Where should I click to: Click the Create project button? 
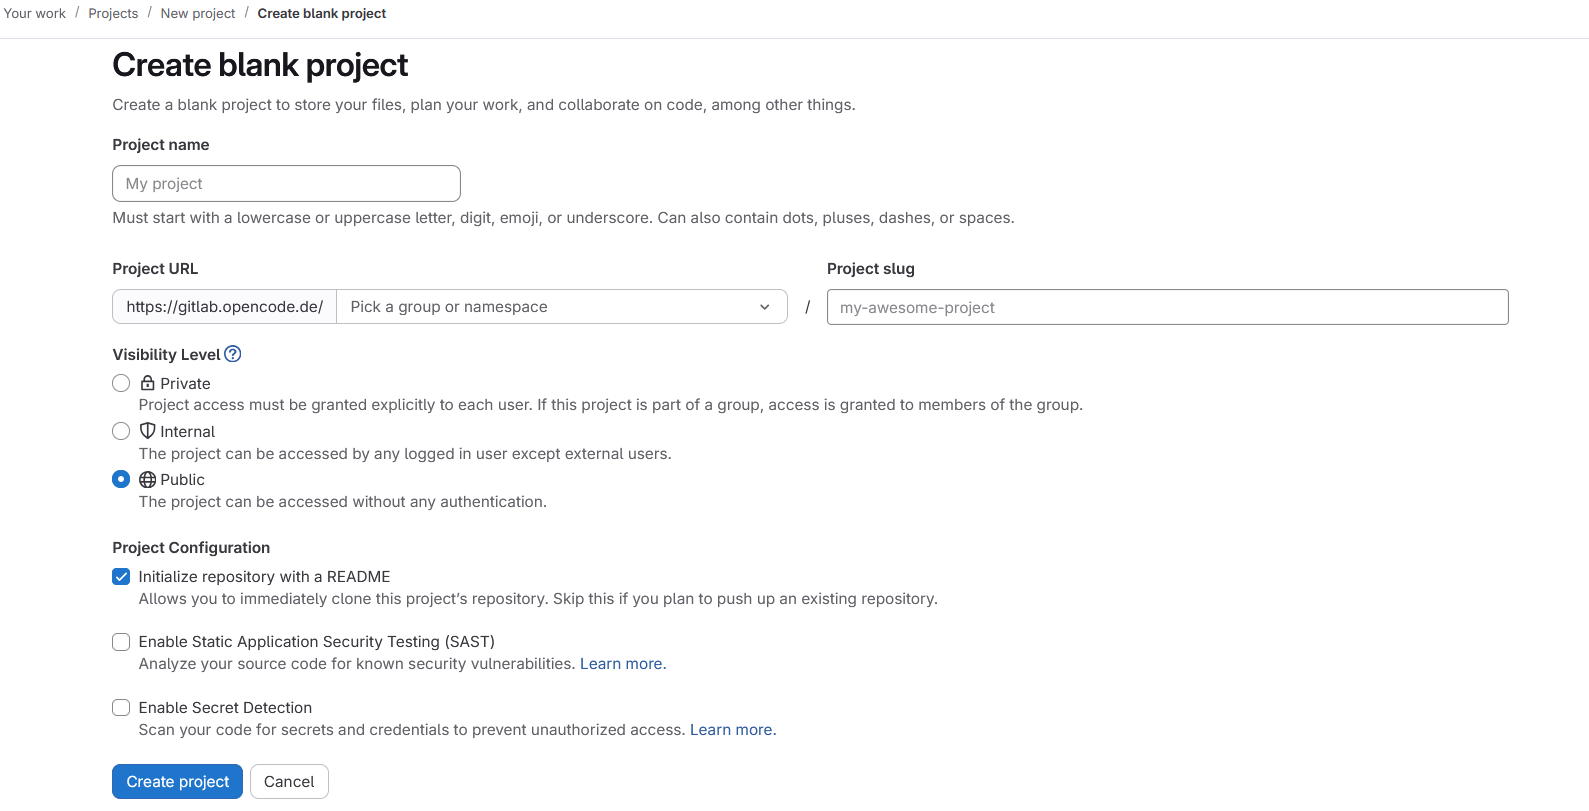(x=177, y=781)
